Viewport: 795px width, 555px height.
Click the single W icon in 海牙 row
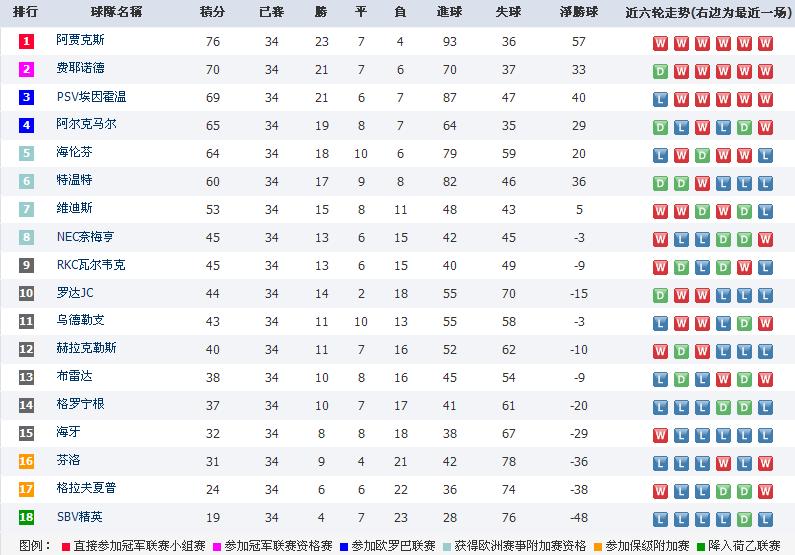pyautogui.click(x=660, y=435)
